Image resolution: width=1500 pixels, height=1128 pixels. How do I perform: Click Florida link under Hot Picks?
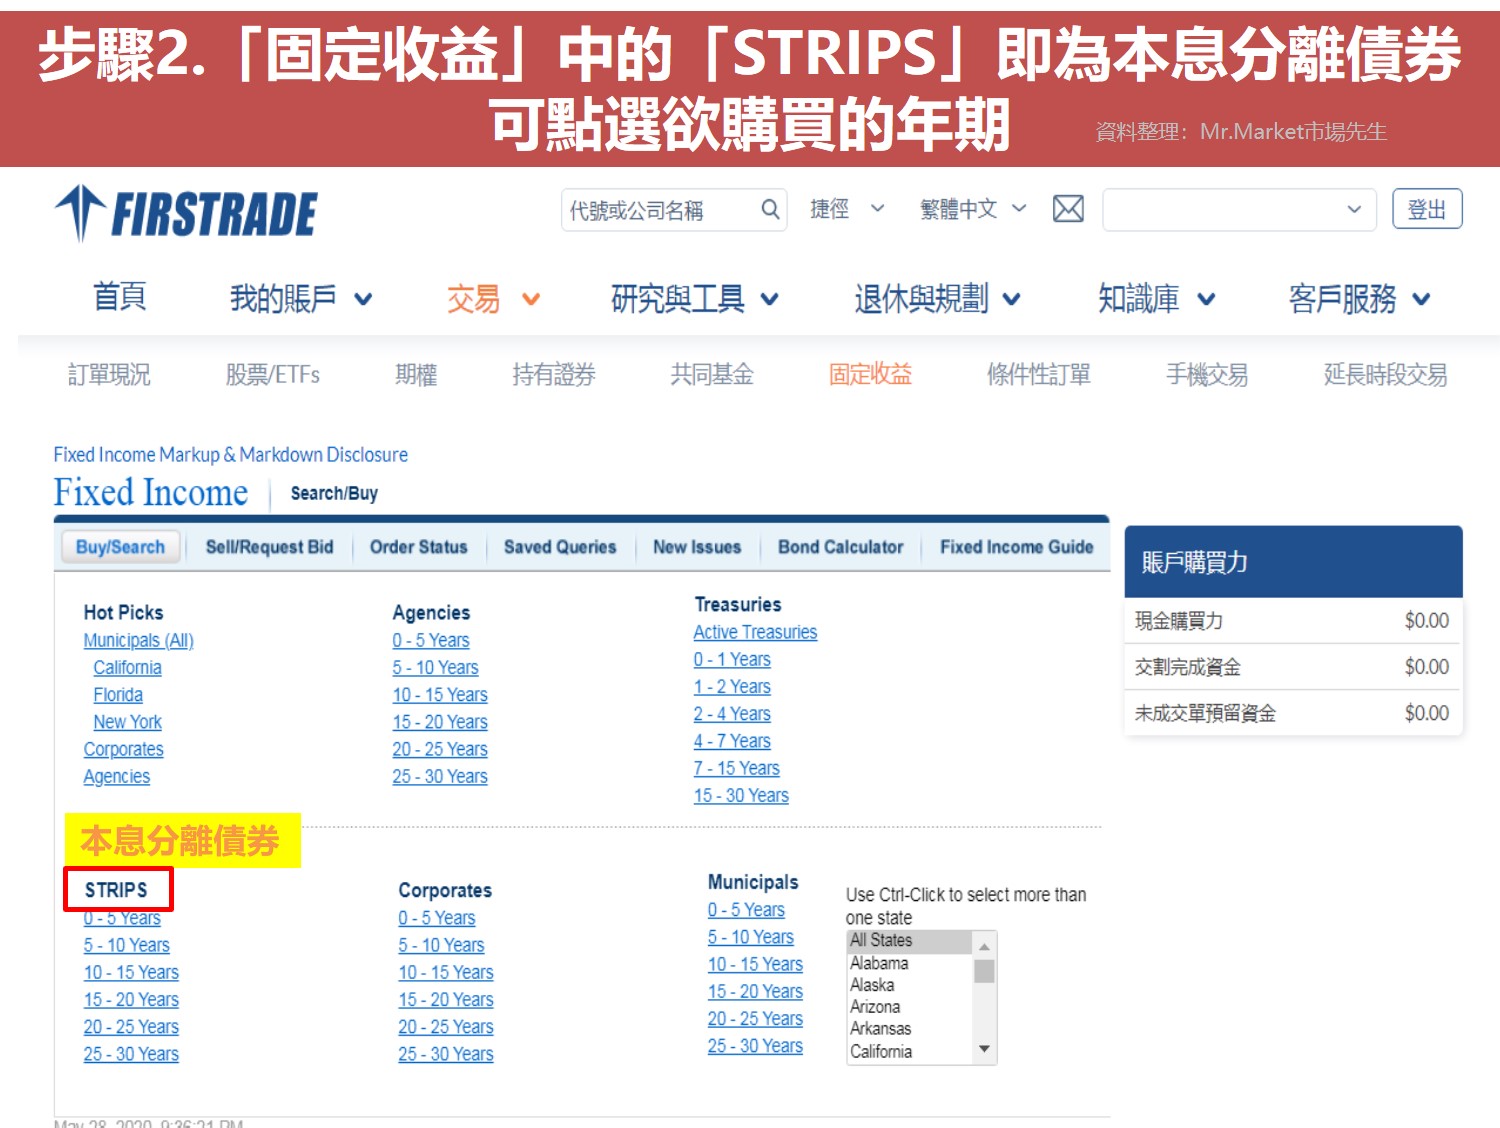coord(118,694)
